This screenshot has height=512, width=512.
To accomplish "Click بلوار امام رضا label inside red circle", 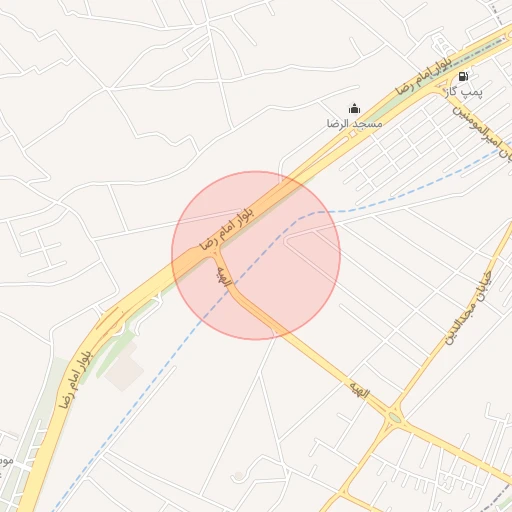I will [x=227, y=229].
